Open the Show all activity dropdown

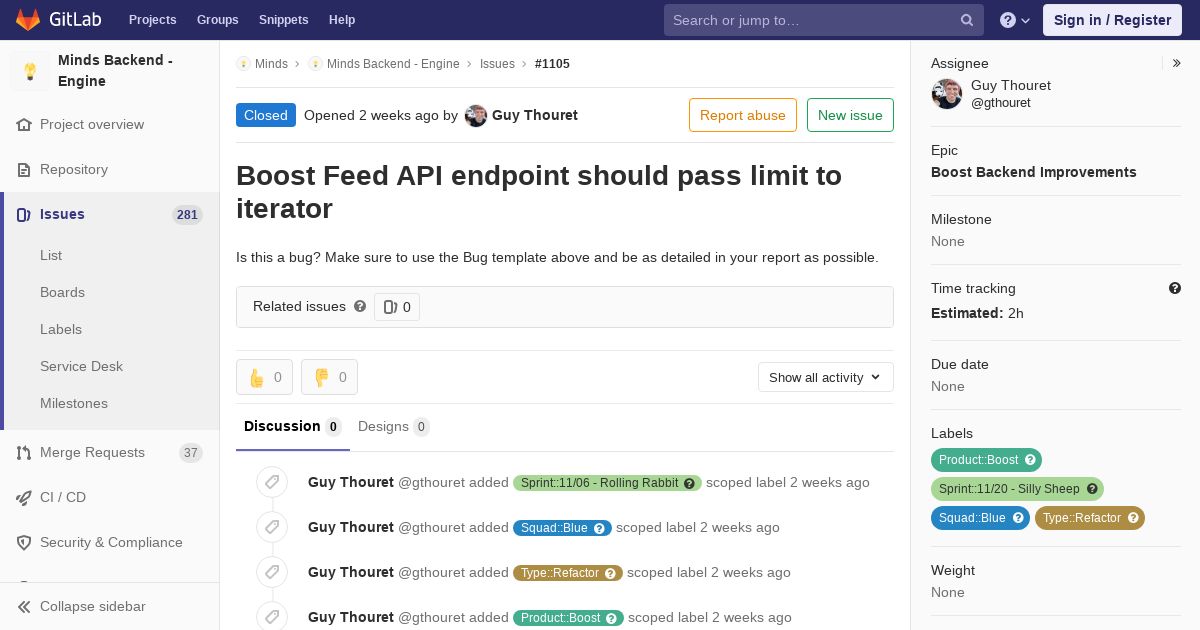825,377
